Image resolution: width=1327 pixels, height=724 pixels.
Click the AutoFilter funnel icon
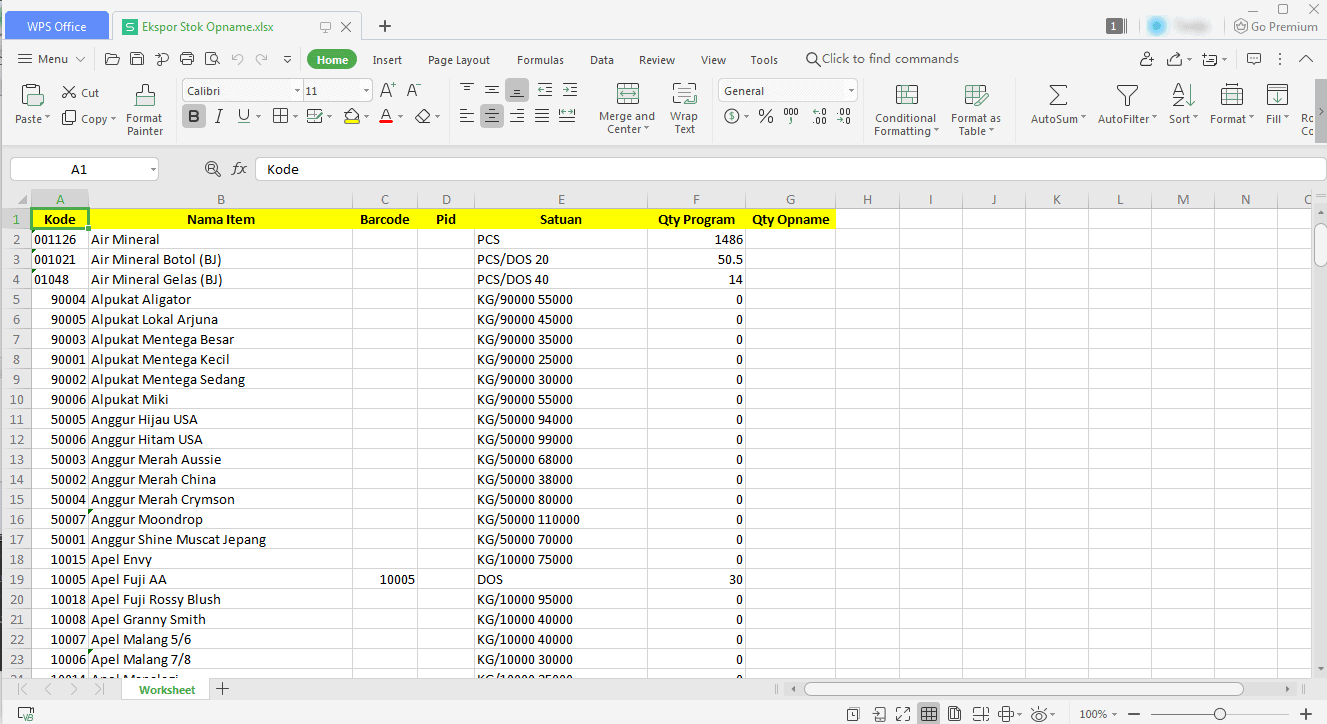click(x=1127, y=95)
